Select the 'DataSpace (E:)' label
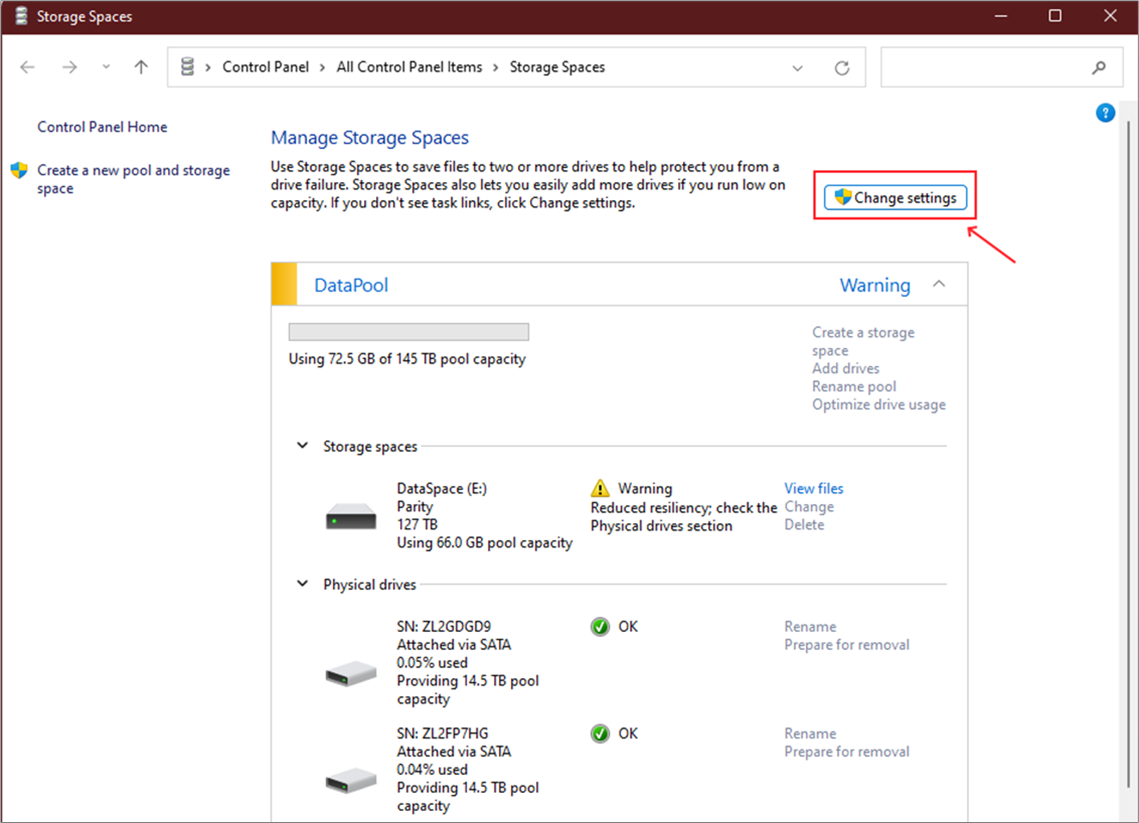The height and width of the screenshot is (823, 1139). (x=442, y=488)
